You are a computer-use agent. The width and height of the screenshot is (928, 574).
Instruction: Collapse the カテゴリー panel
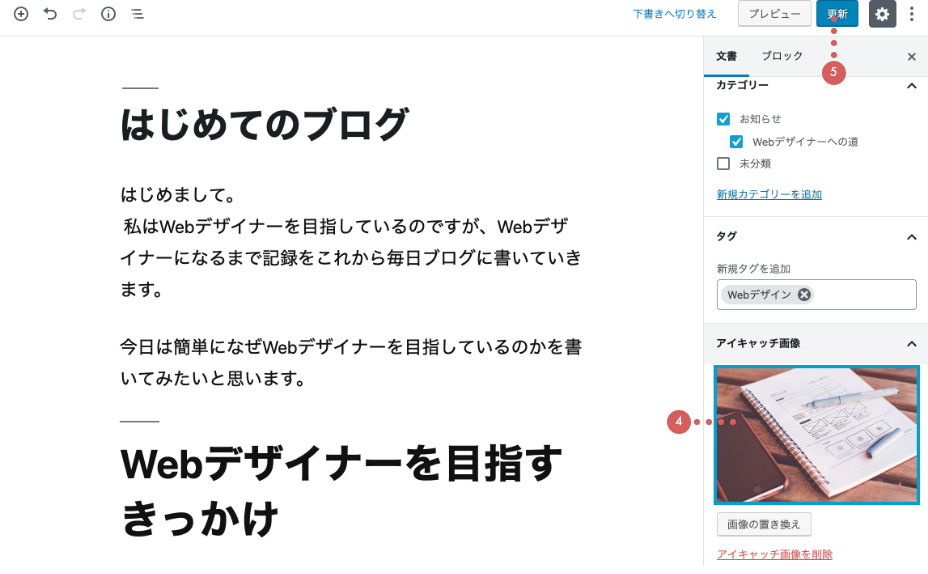click(x=911, y=86)
